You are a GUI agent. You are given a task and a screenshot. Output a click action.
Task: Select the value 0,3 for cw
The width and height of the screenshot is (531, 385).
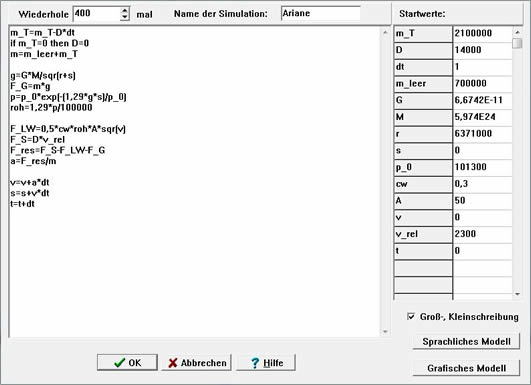coord(483,184)
